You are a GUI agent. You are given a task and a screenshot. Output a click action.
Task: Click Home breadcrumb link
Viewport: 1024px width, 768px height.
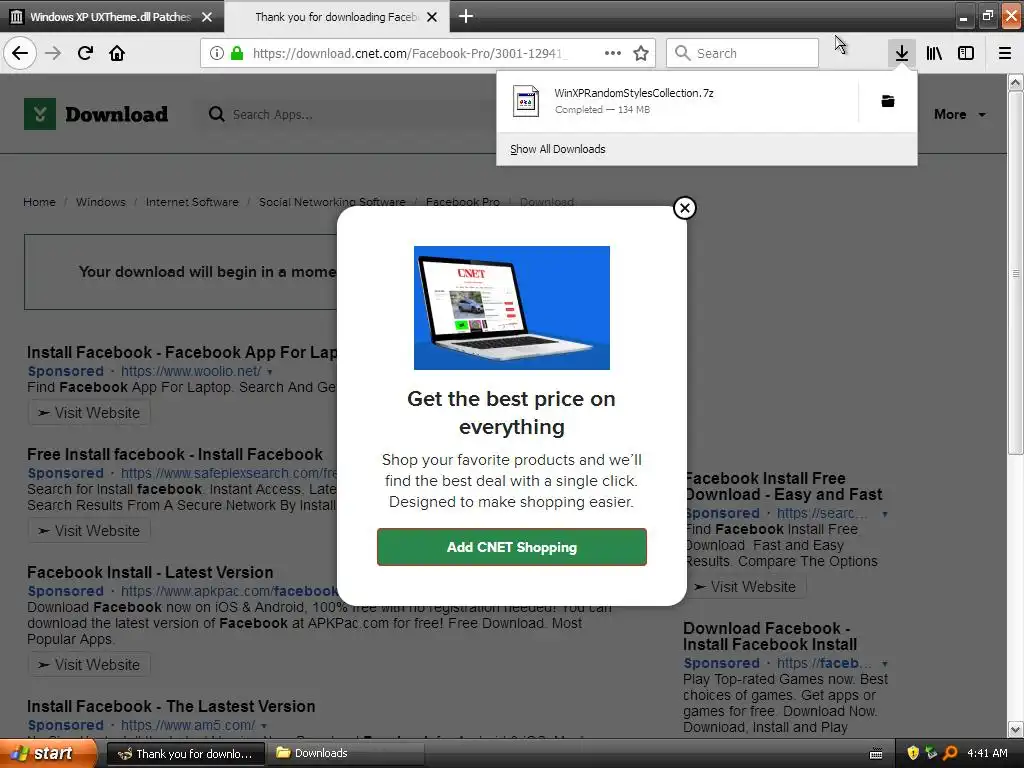39,202
